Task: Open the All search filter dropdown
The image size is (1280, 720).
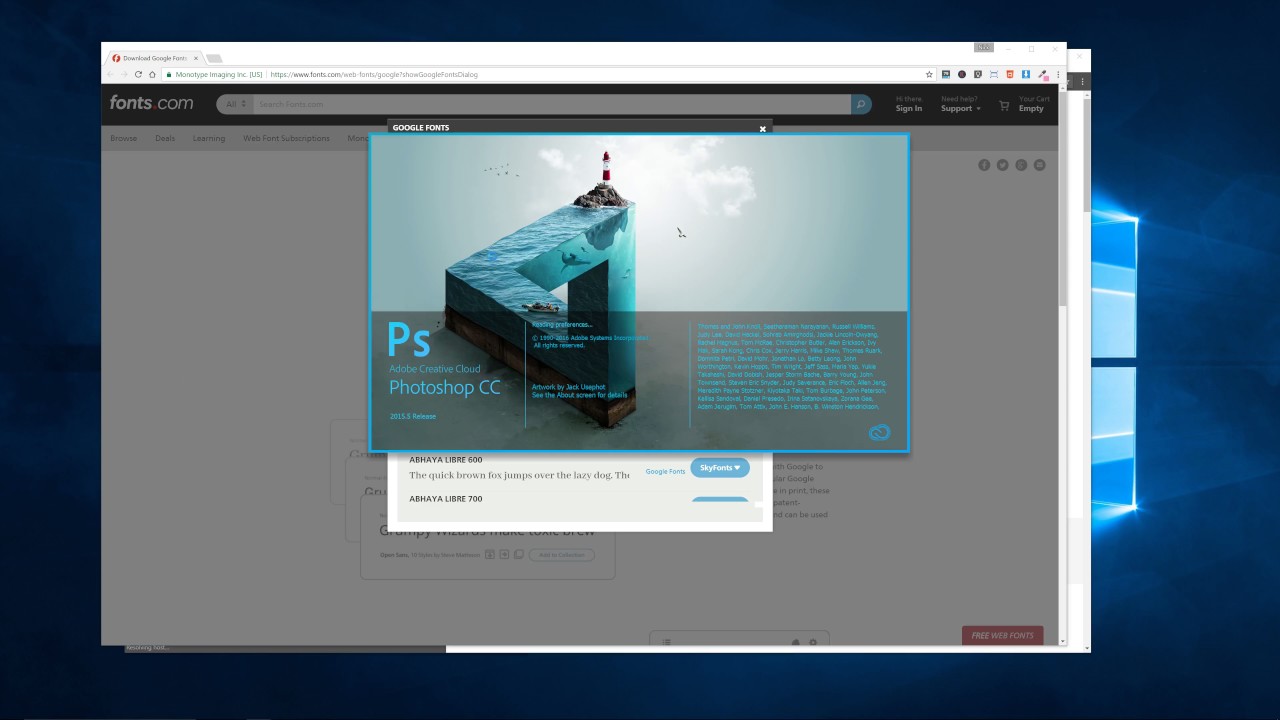Action: [236, 104]
